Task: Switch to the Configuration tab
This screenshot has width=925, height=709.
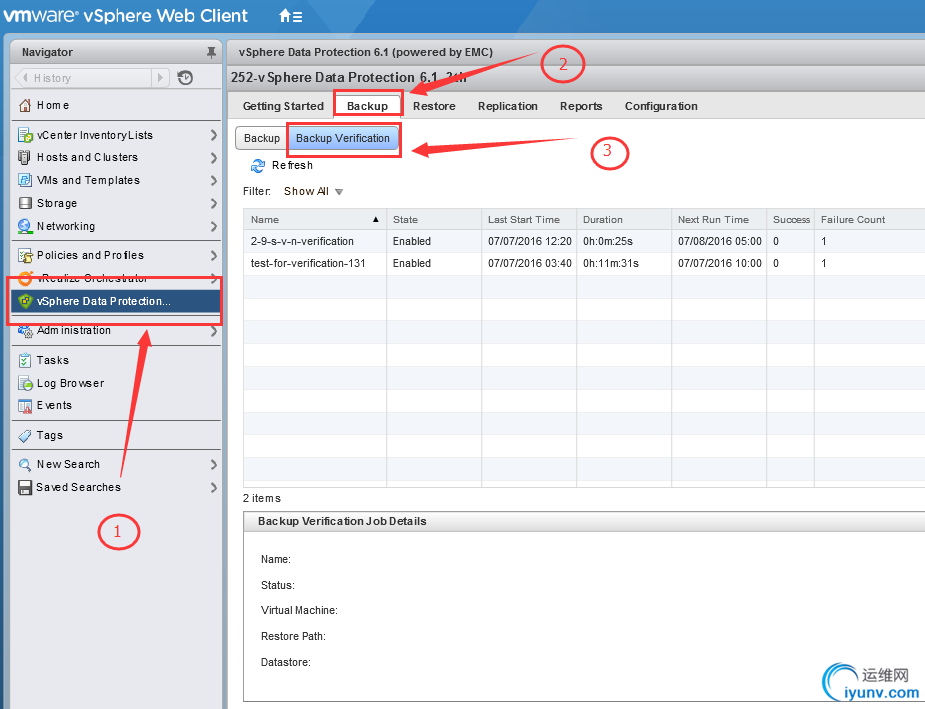Action: (661, 106)
